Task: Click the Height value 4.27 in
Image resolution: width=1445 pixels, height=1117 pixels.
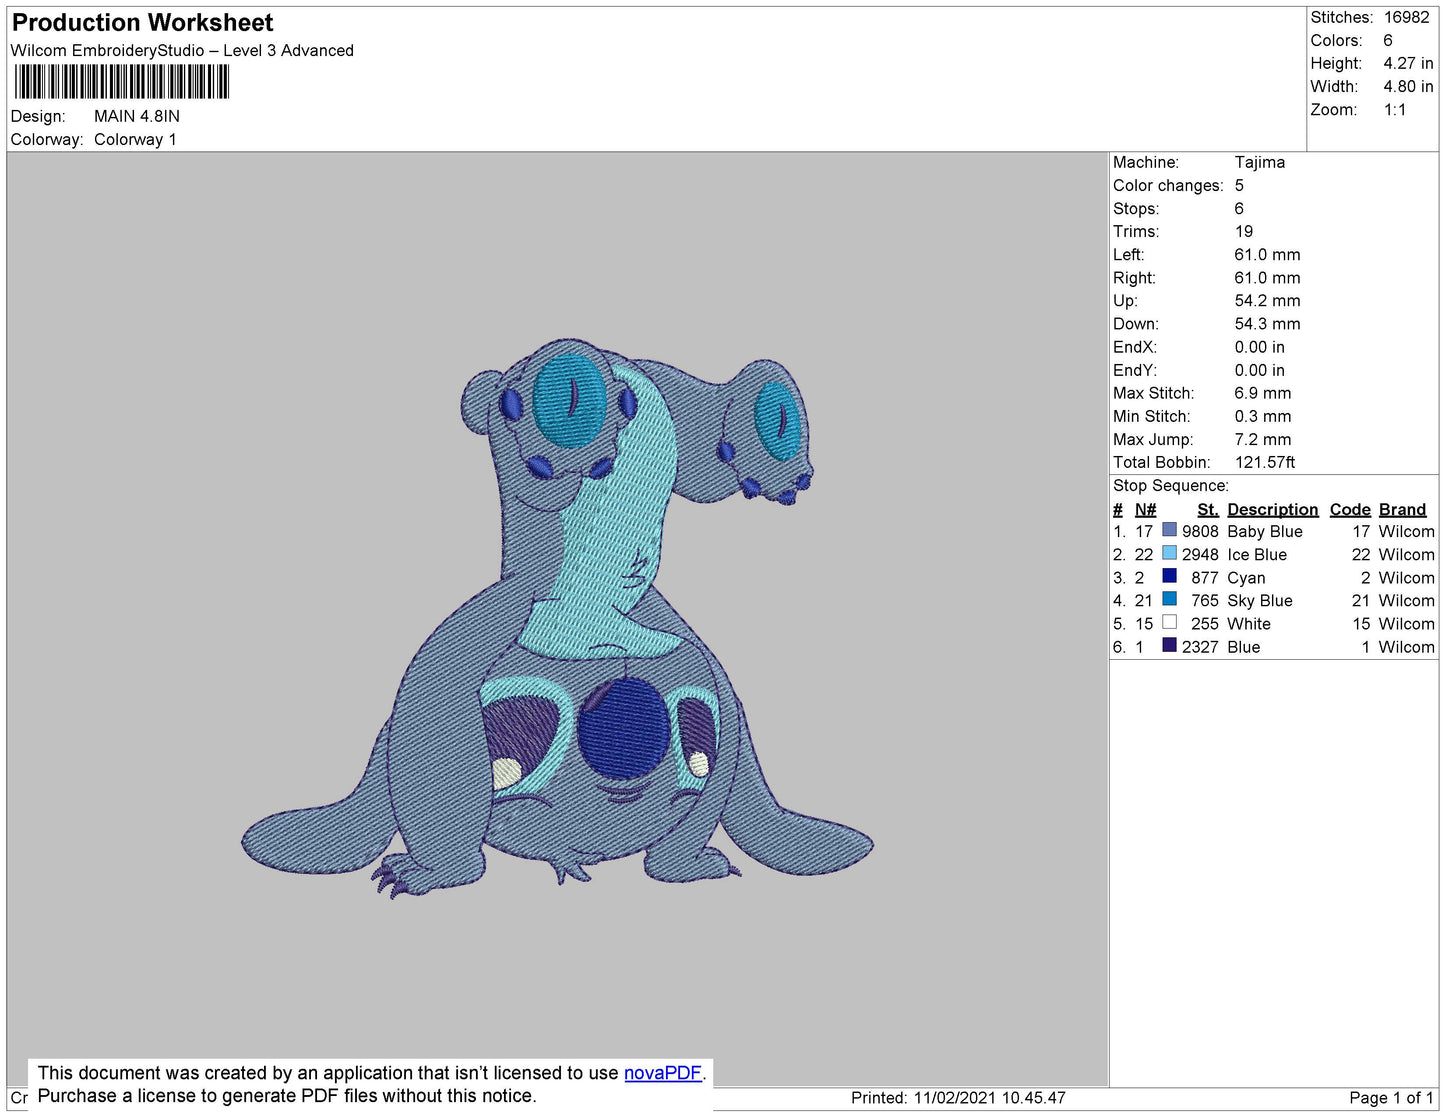Action: click(1408, 63)
